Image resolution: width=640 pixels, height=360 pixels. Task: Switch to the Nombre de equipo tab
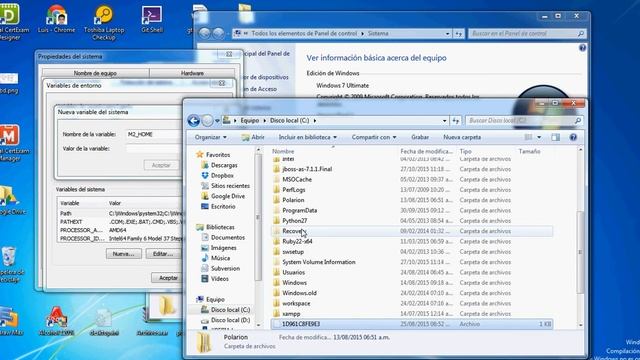click(95, 73)
